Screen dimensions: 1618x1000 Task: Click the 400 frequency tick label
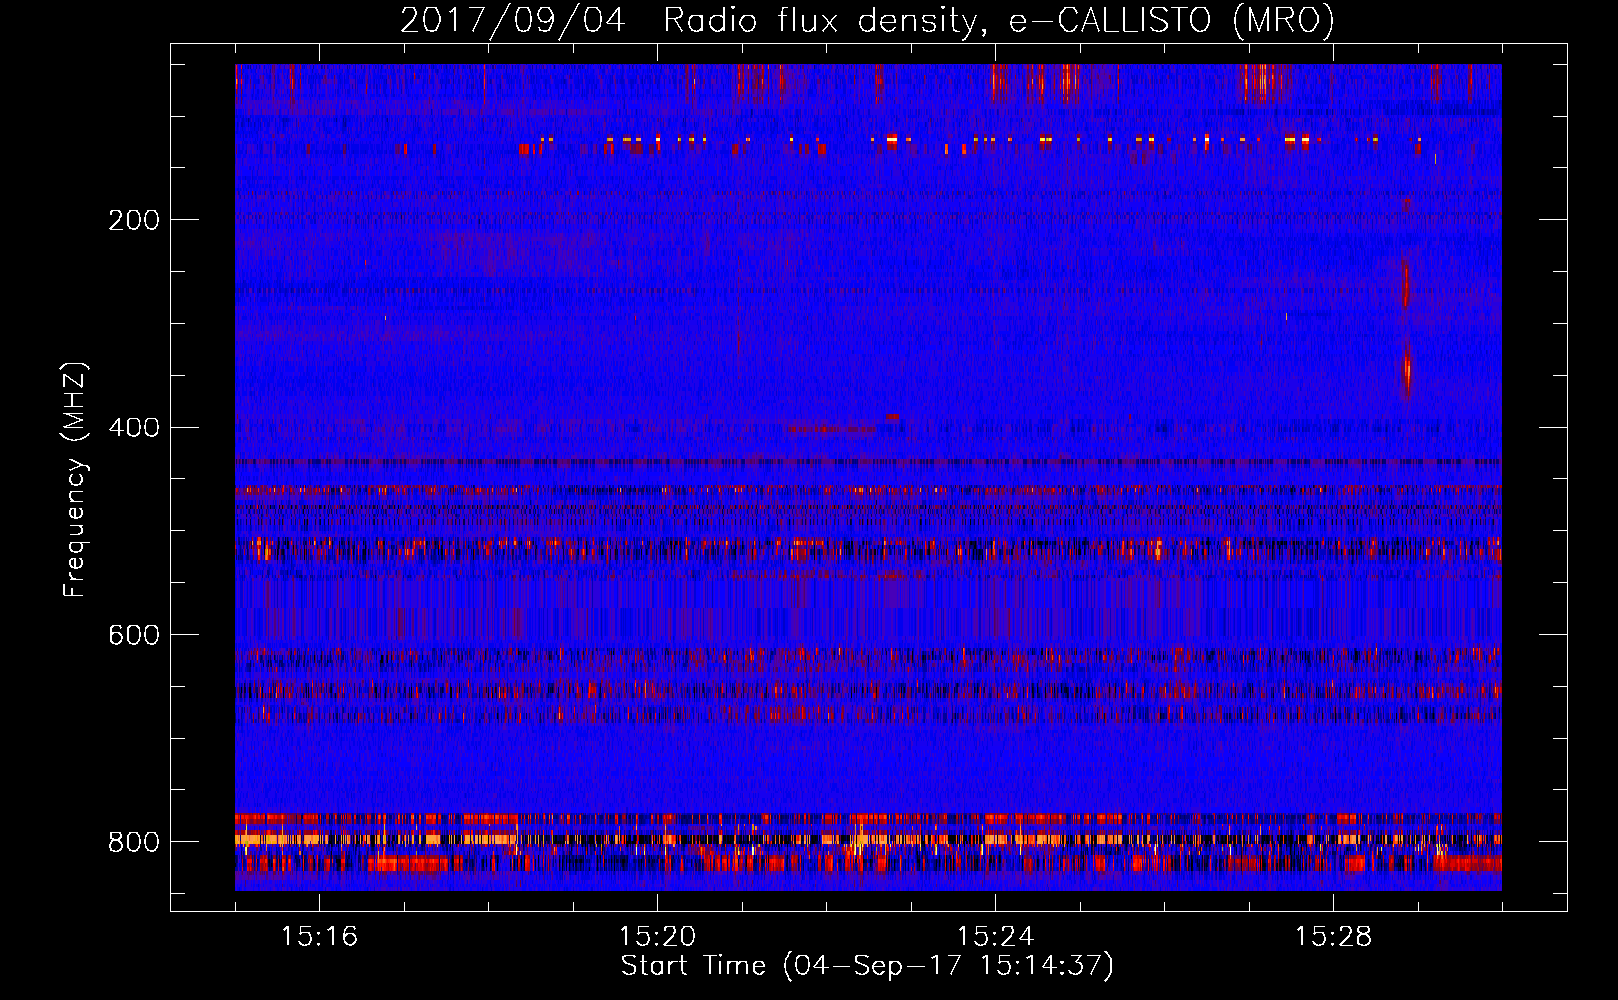(x=134, y=428)
